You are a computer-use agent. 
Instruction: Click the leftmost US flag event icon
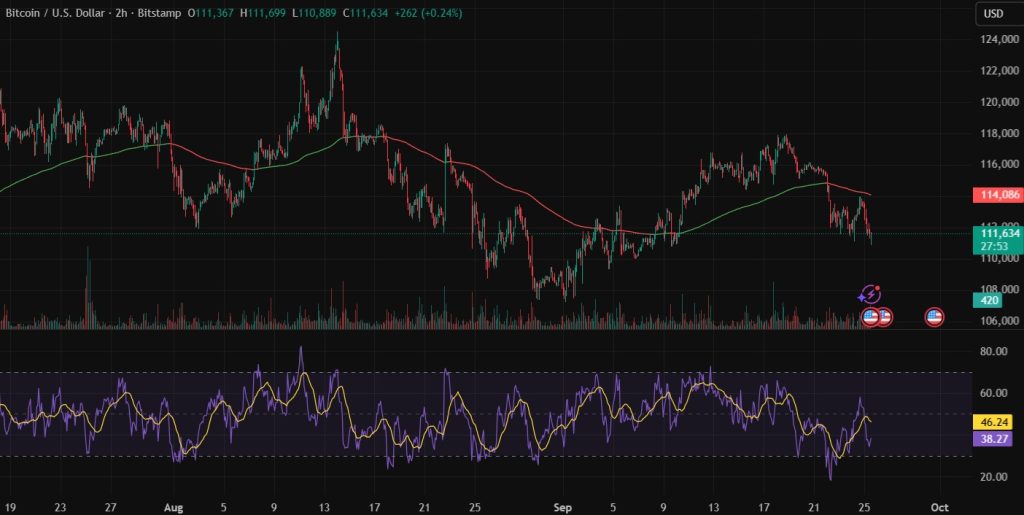pyautogui.click(x=870, y=317)
